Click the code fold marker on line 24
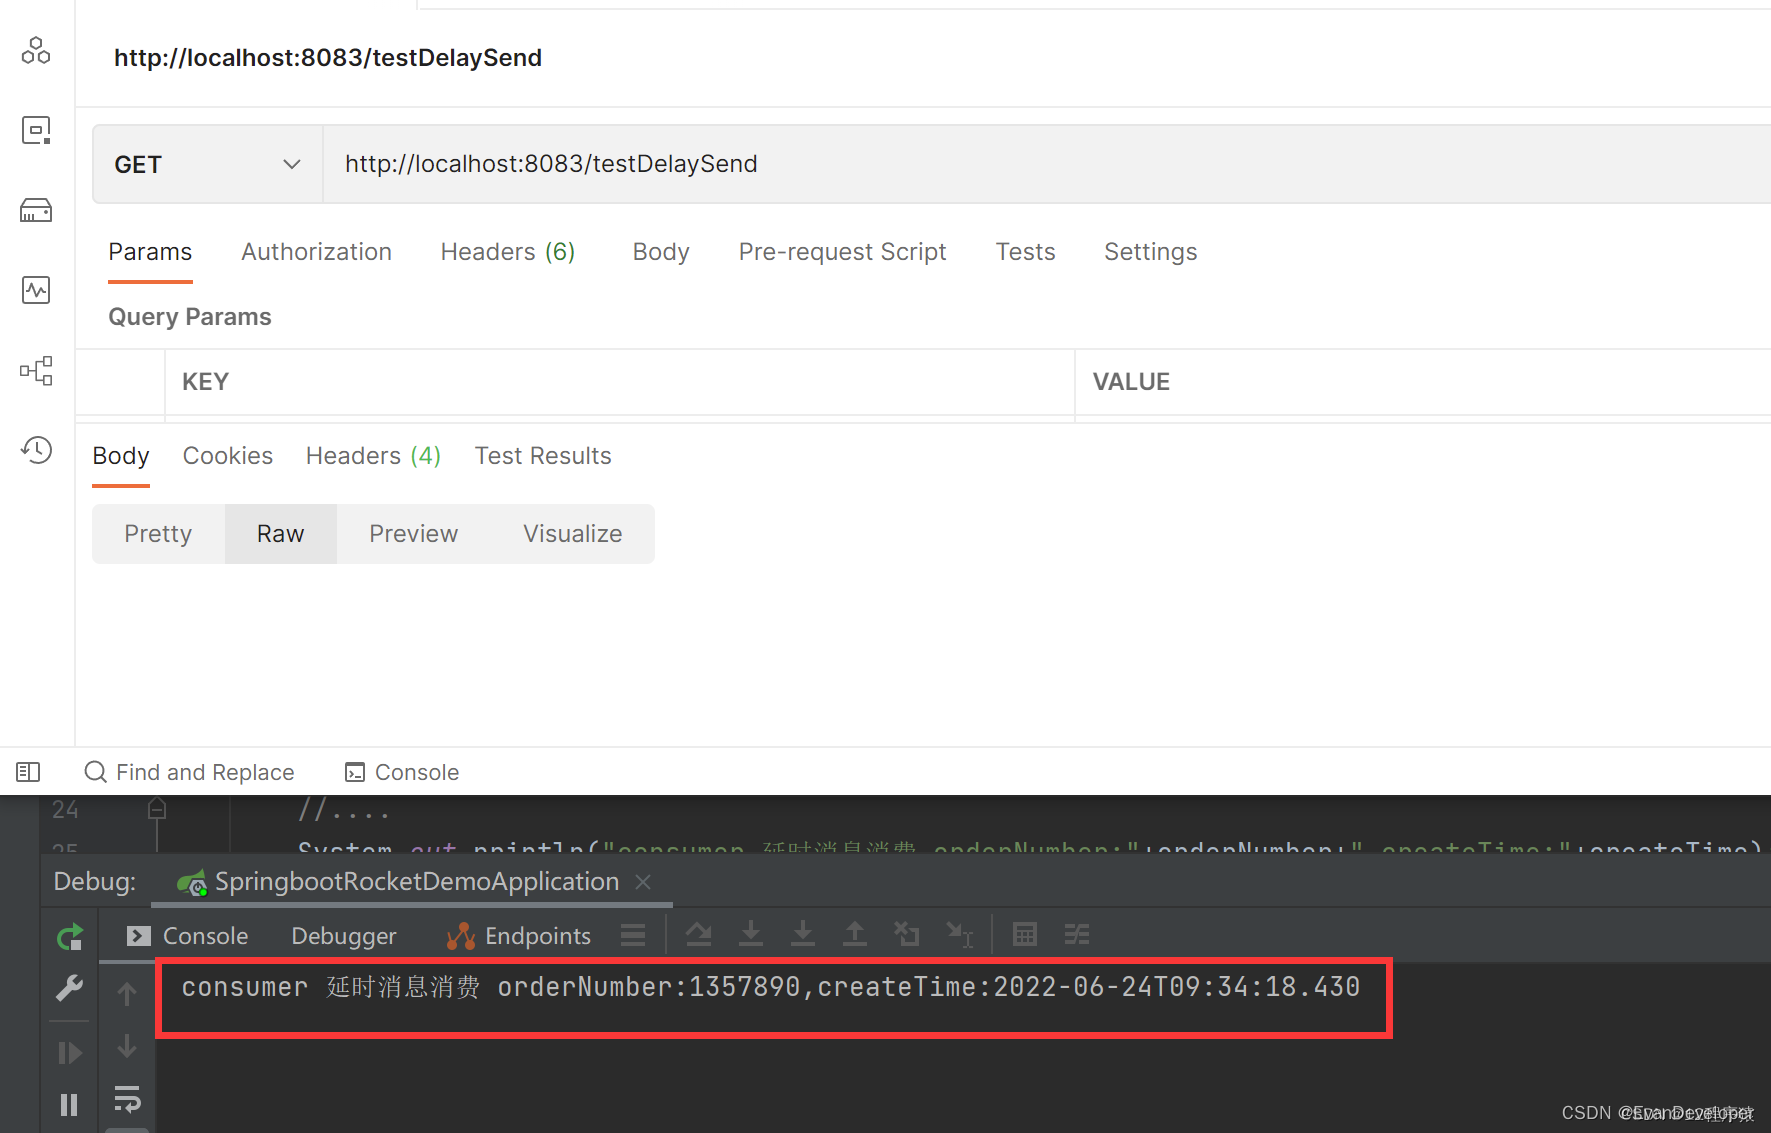1771x1133 pixels. pos(157,808)
